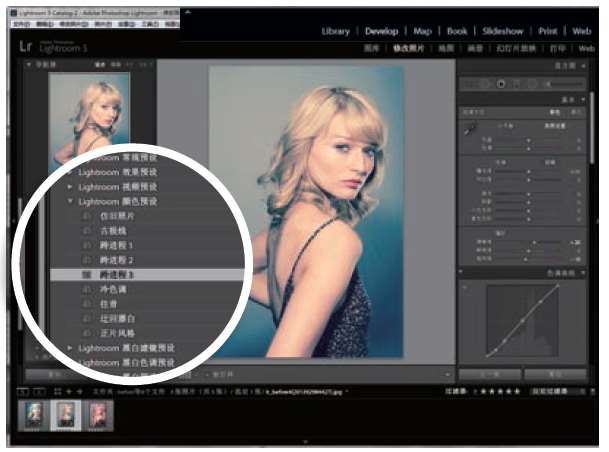609x452 pixels.
Task: Click preset icon beside 仿旧照片
Action: [87, 215]
